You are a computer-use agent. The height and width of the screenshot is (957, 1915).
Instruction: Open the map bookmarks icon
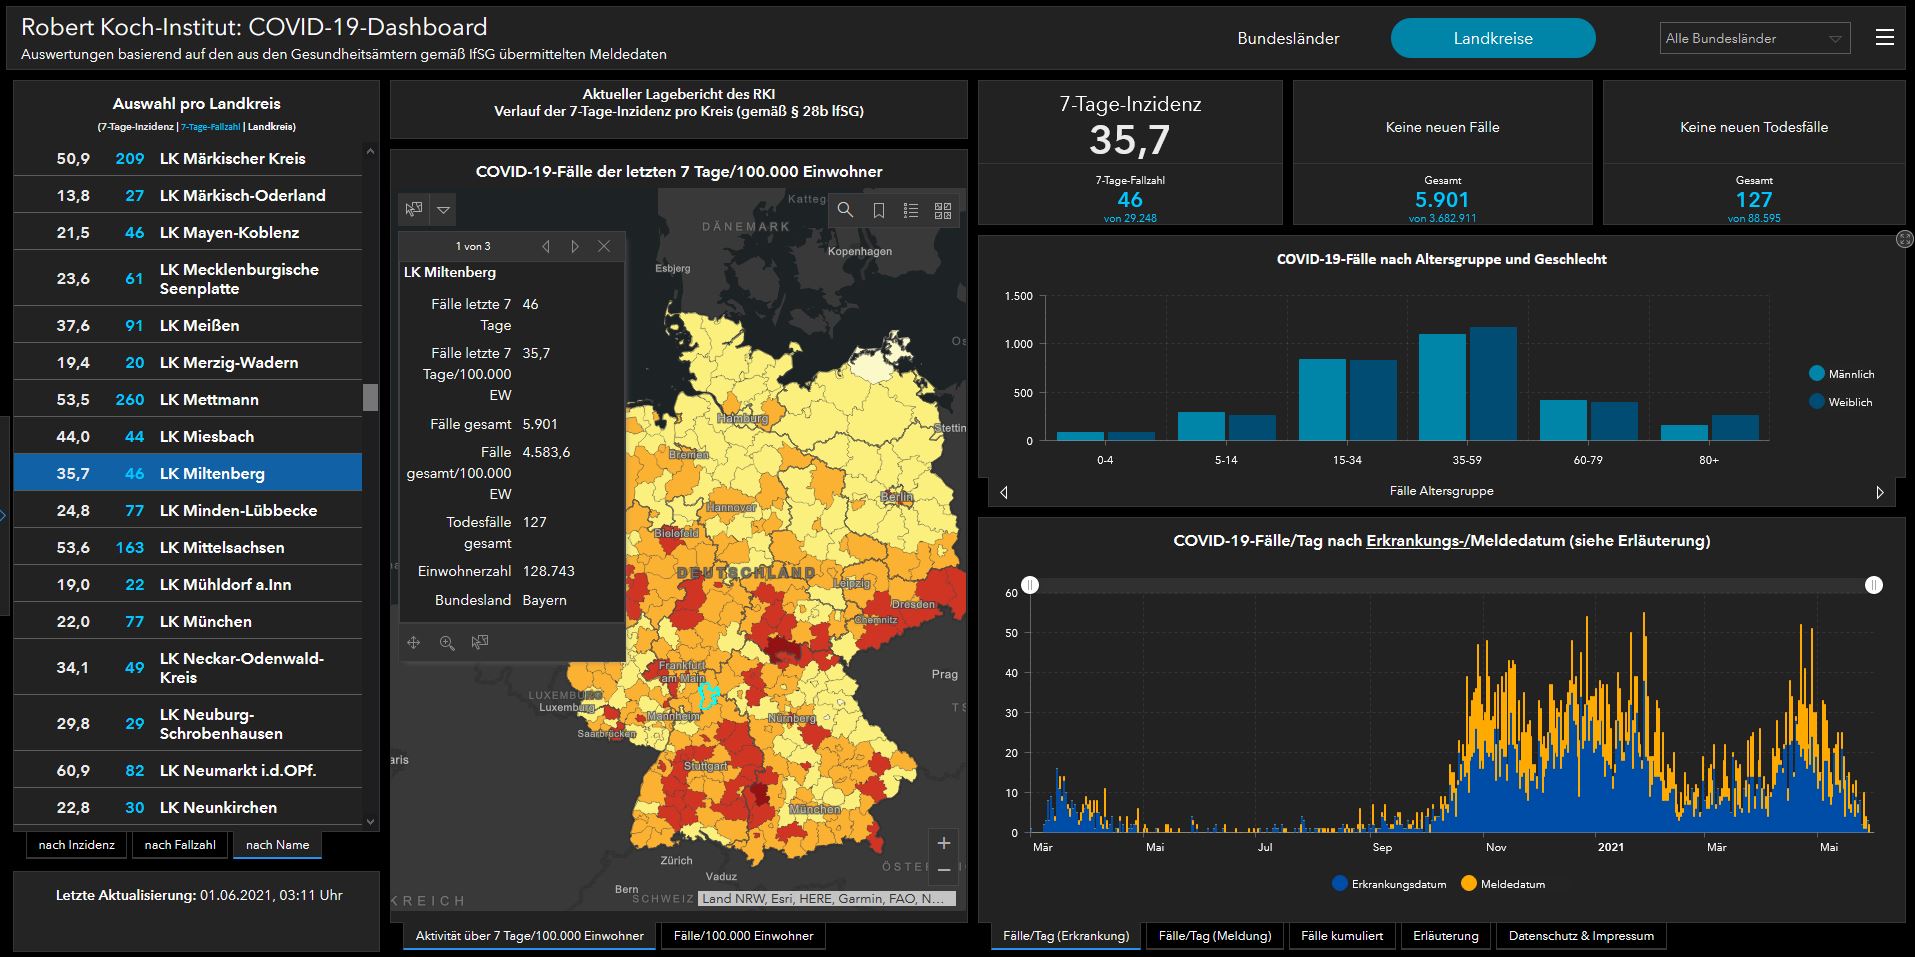pos(878,210)
